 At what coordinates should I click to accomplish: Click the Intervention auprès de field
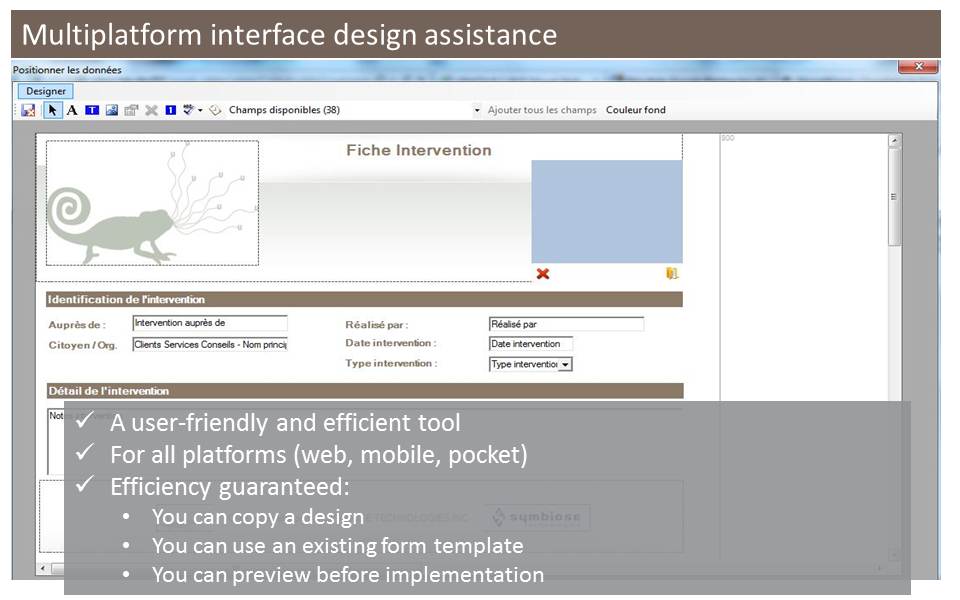(210, 323)
